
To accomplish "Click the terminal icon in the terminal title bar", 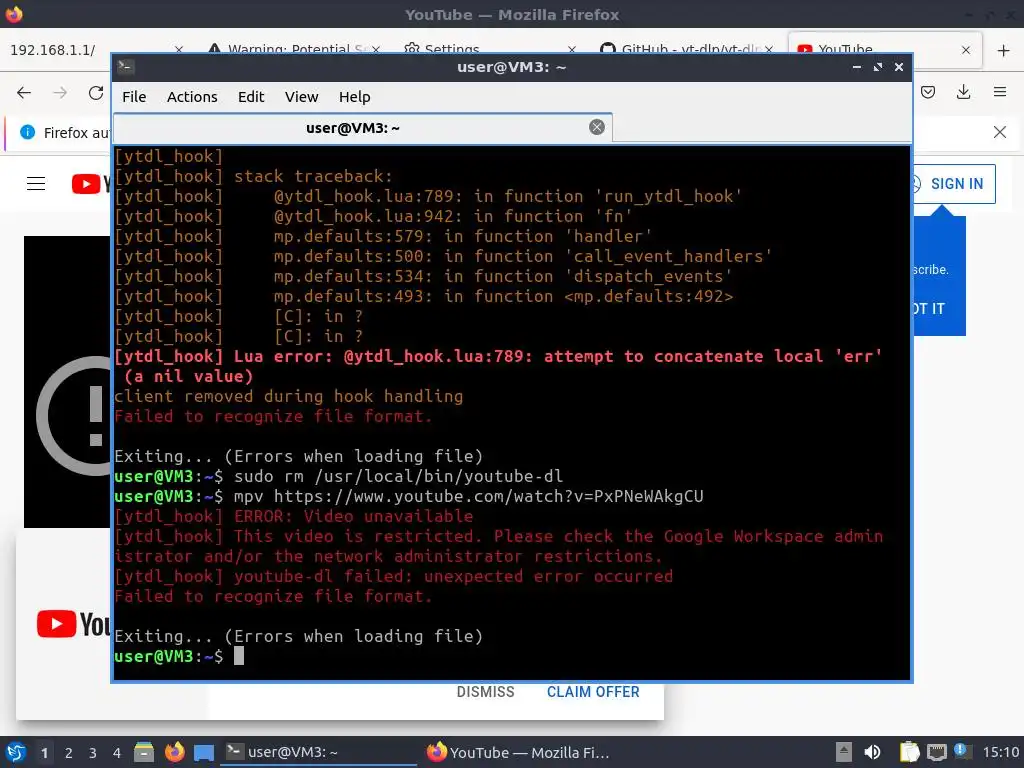I will tap(125, 67).
